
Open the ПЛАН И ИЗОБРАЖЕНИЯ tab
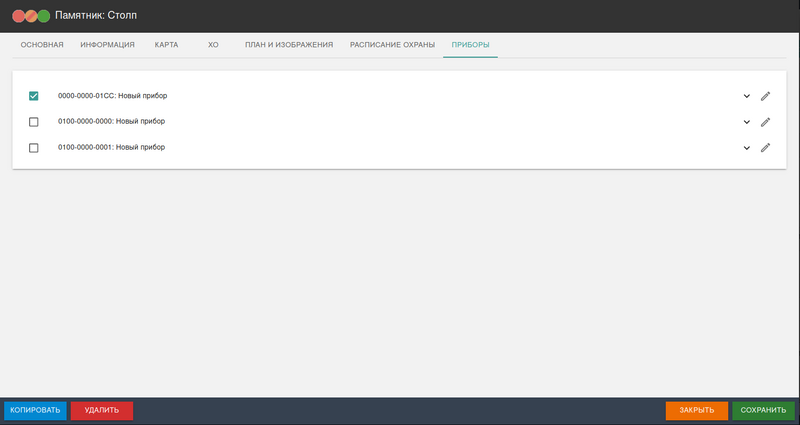289,45
